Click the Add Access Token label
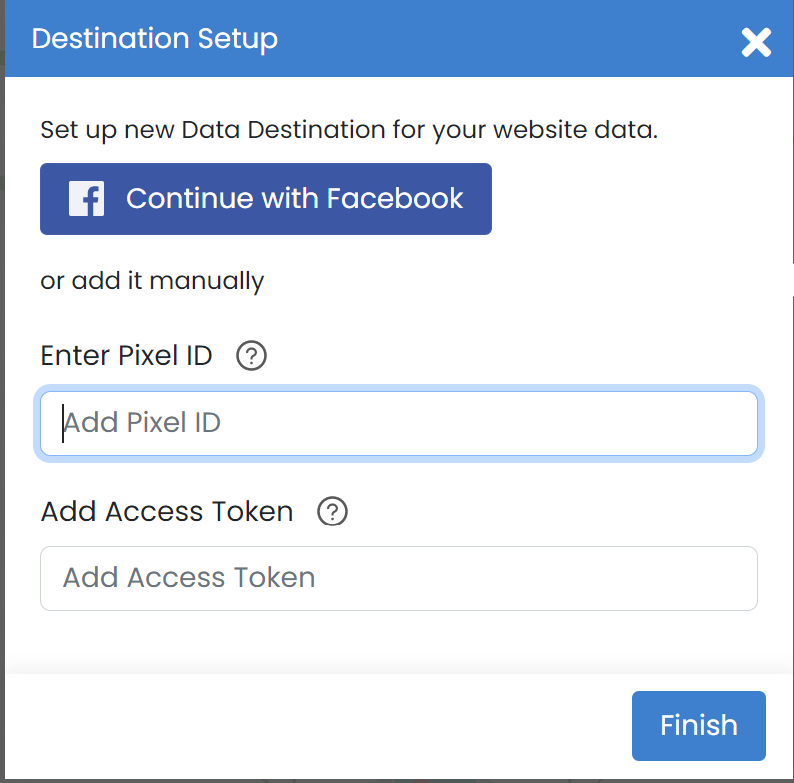The image size is (794, 783). pyautogui.click(x=167, y=511)
